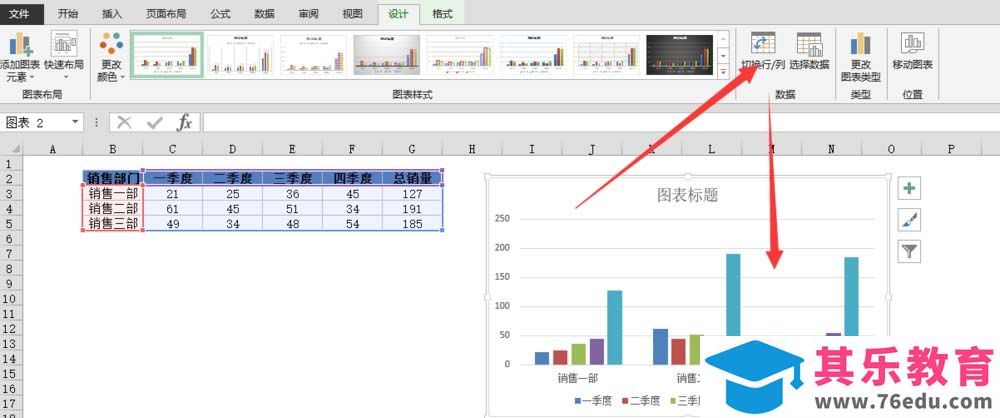Click the select-all corner of the sheet
The image size is (1000, 418).
[11, 149]
